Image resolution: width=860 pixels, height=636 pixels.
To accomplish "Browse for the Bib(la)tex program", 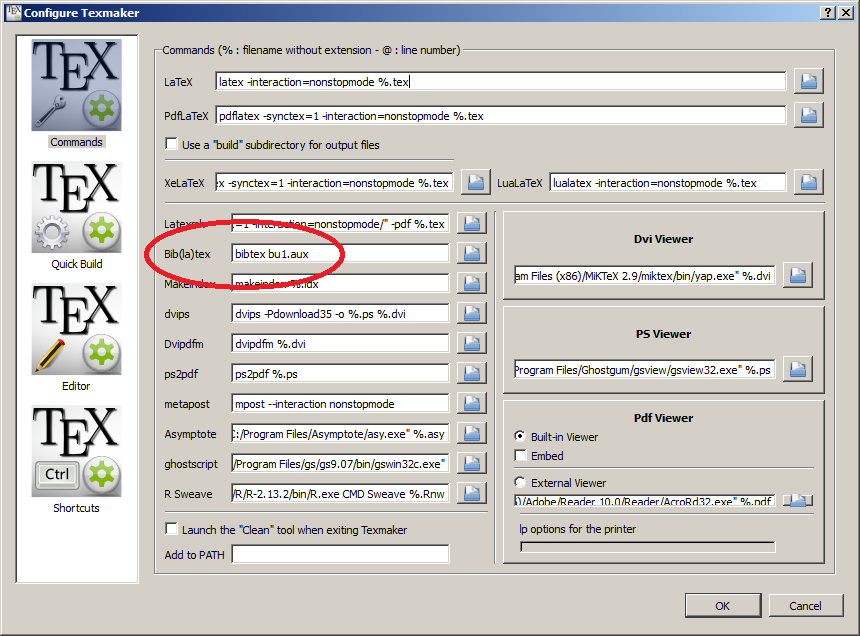I will (x=470, y=253).
